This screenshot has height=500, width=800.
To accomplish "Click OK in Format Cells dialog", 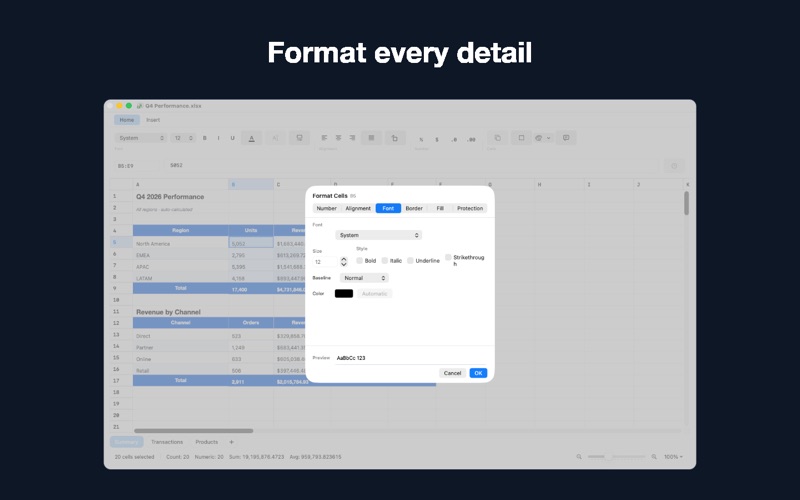I will pos(478,373).
